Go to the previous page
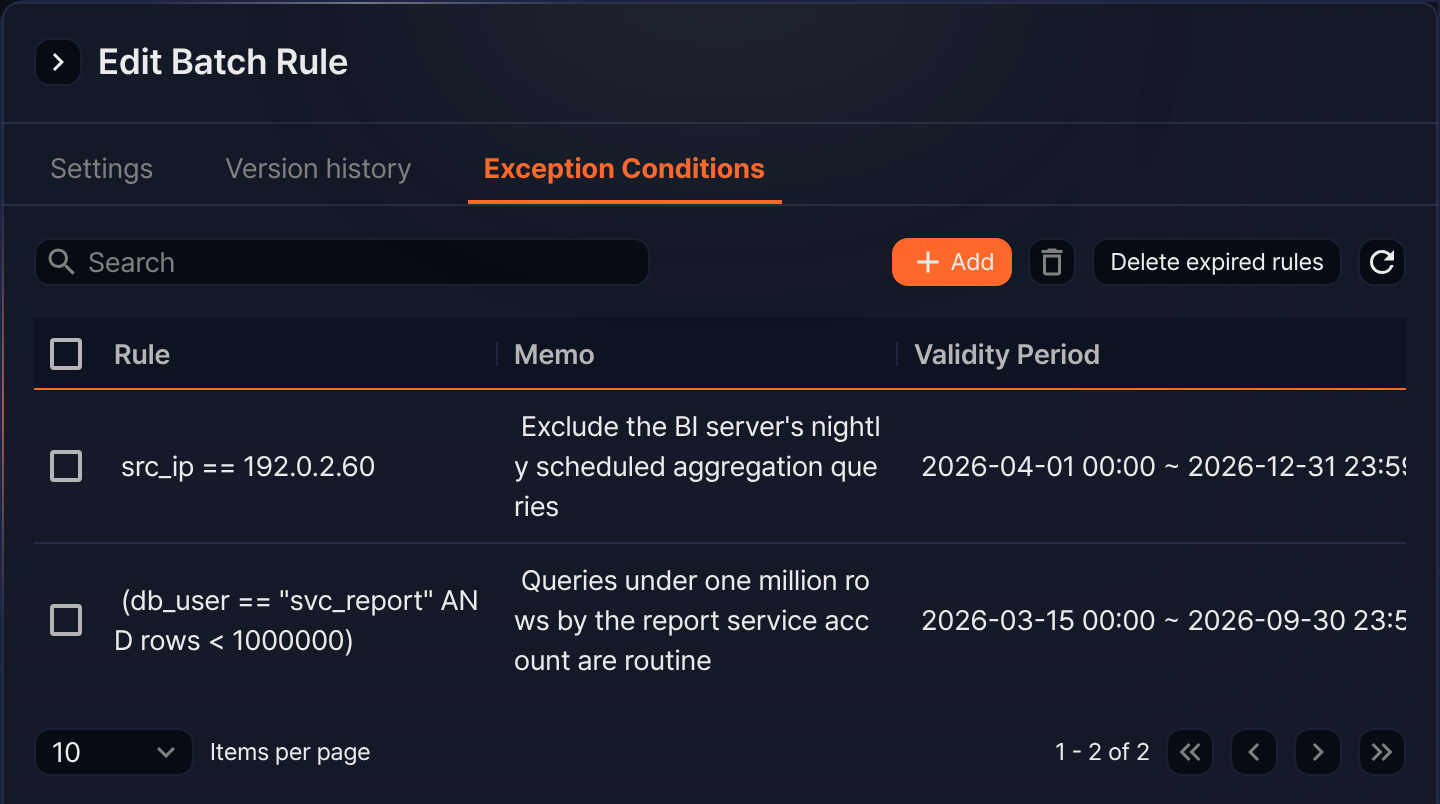 [1254, 752]
